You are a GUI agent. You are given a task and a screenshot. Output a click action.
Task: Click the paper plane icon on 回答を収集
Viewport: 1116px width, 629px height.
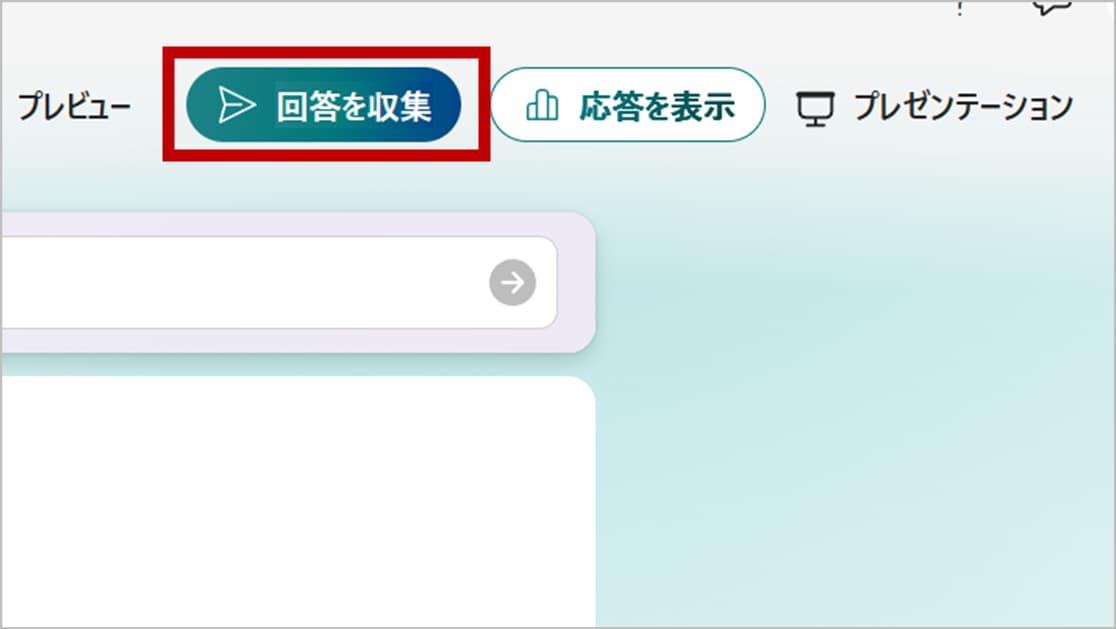tap(236, 105)
